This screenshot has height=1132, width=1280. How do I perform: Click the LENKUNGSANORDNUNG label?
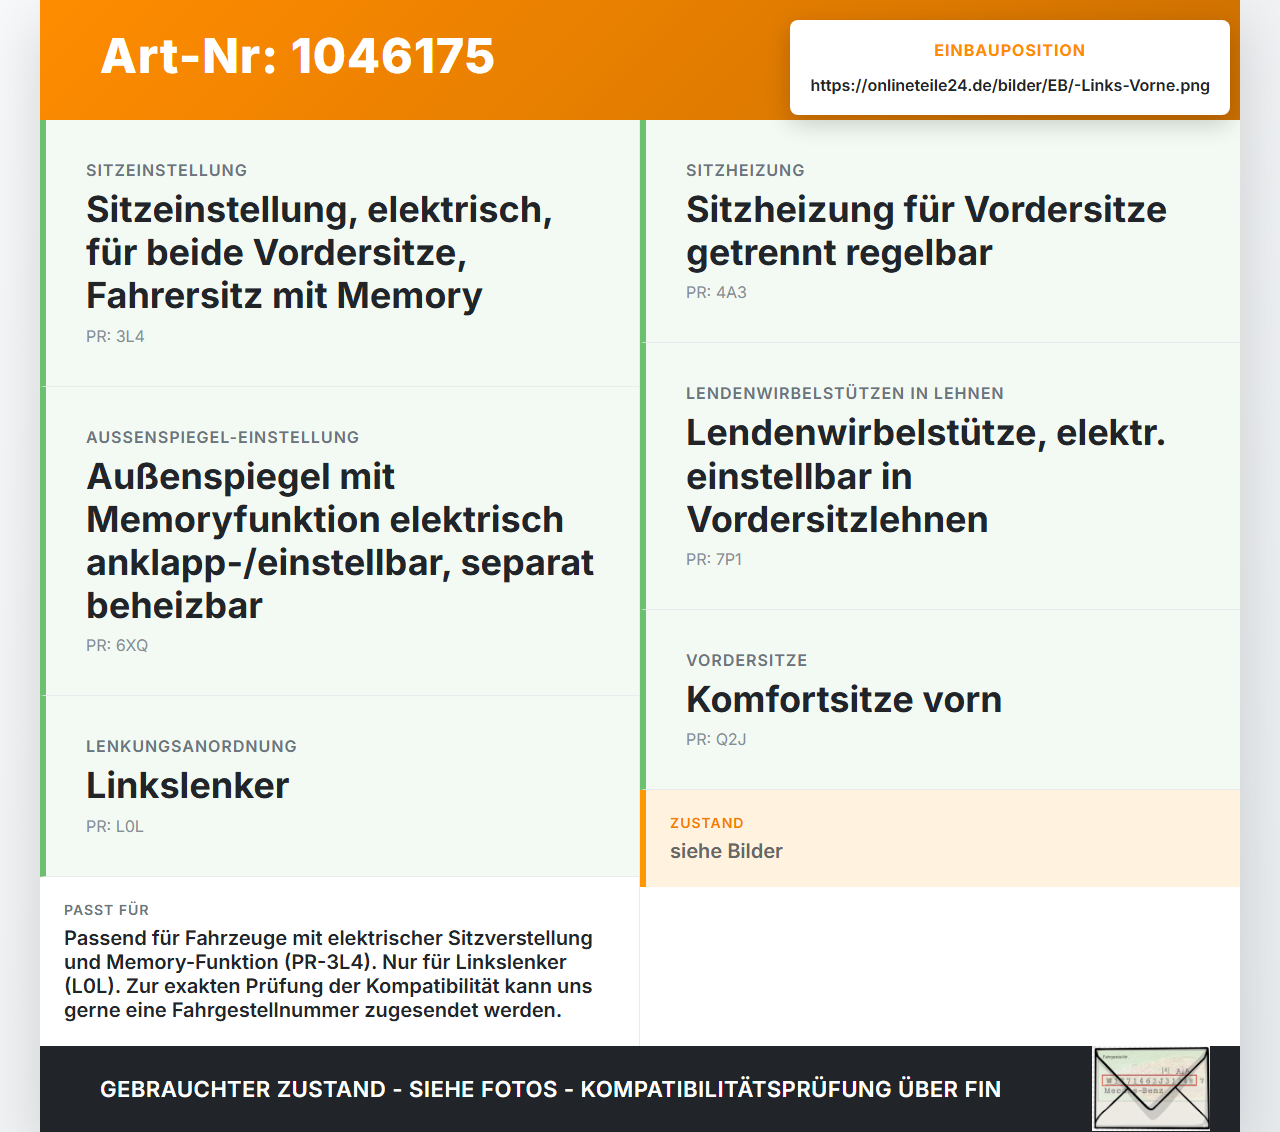(191, 746)
